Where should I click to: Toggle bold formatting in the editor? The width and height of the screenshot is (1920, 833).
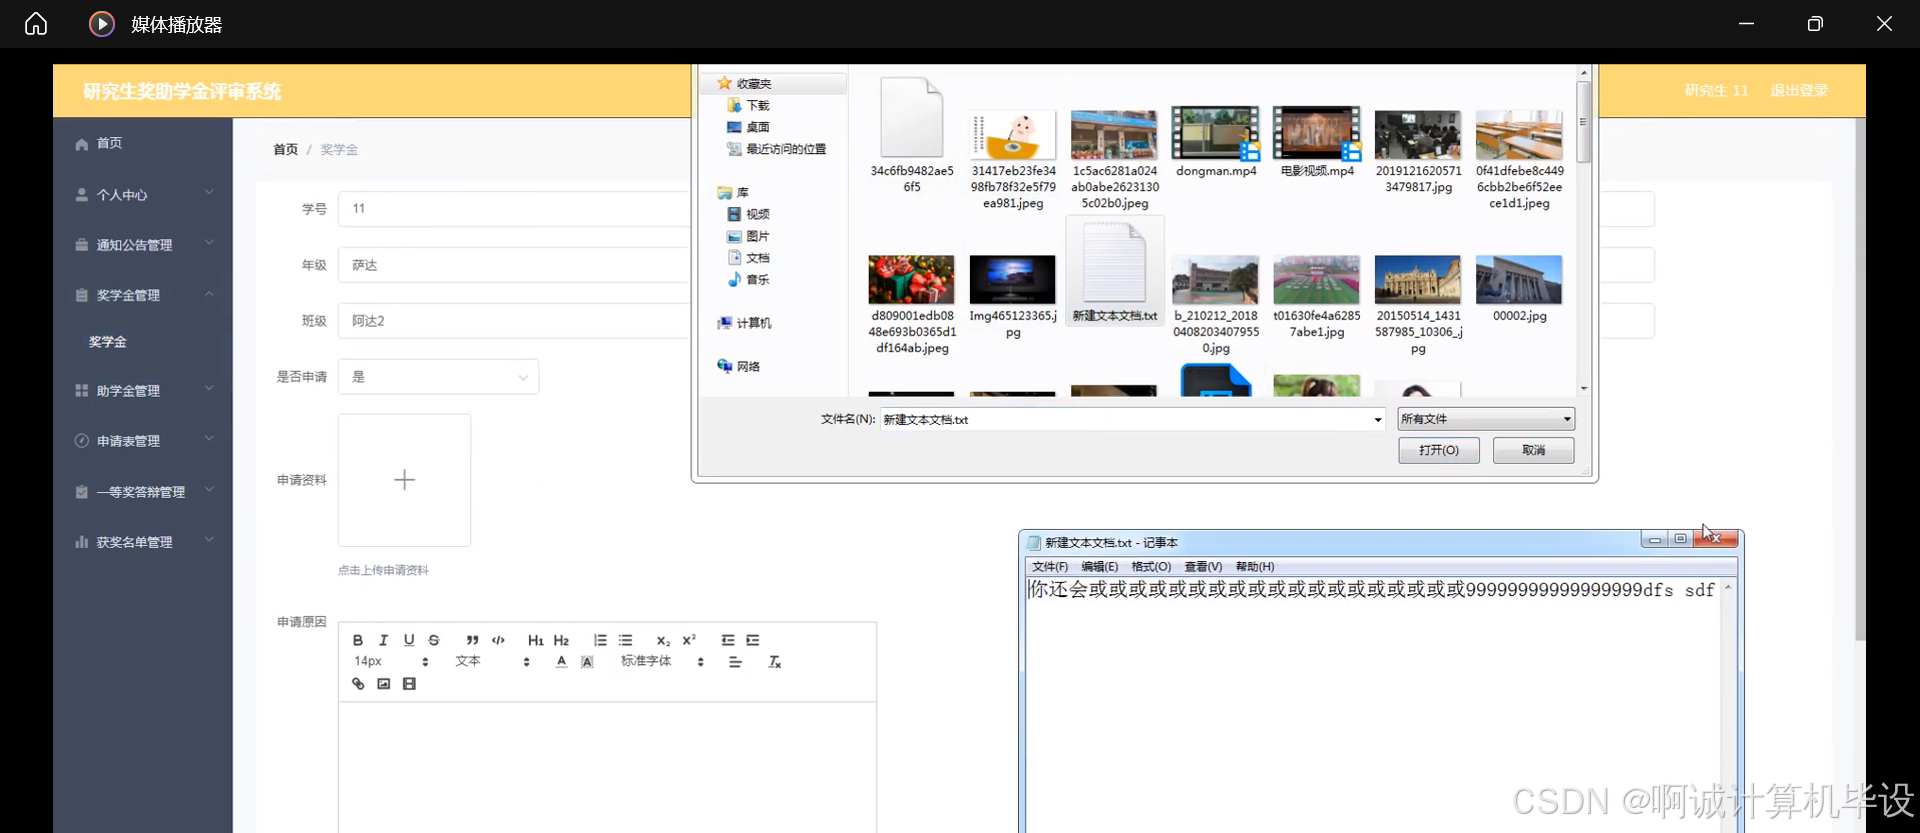(358, 640)
